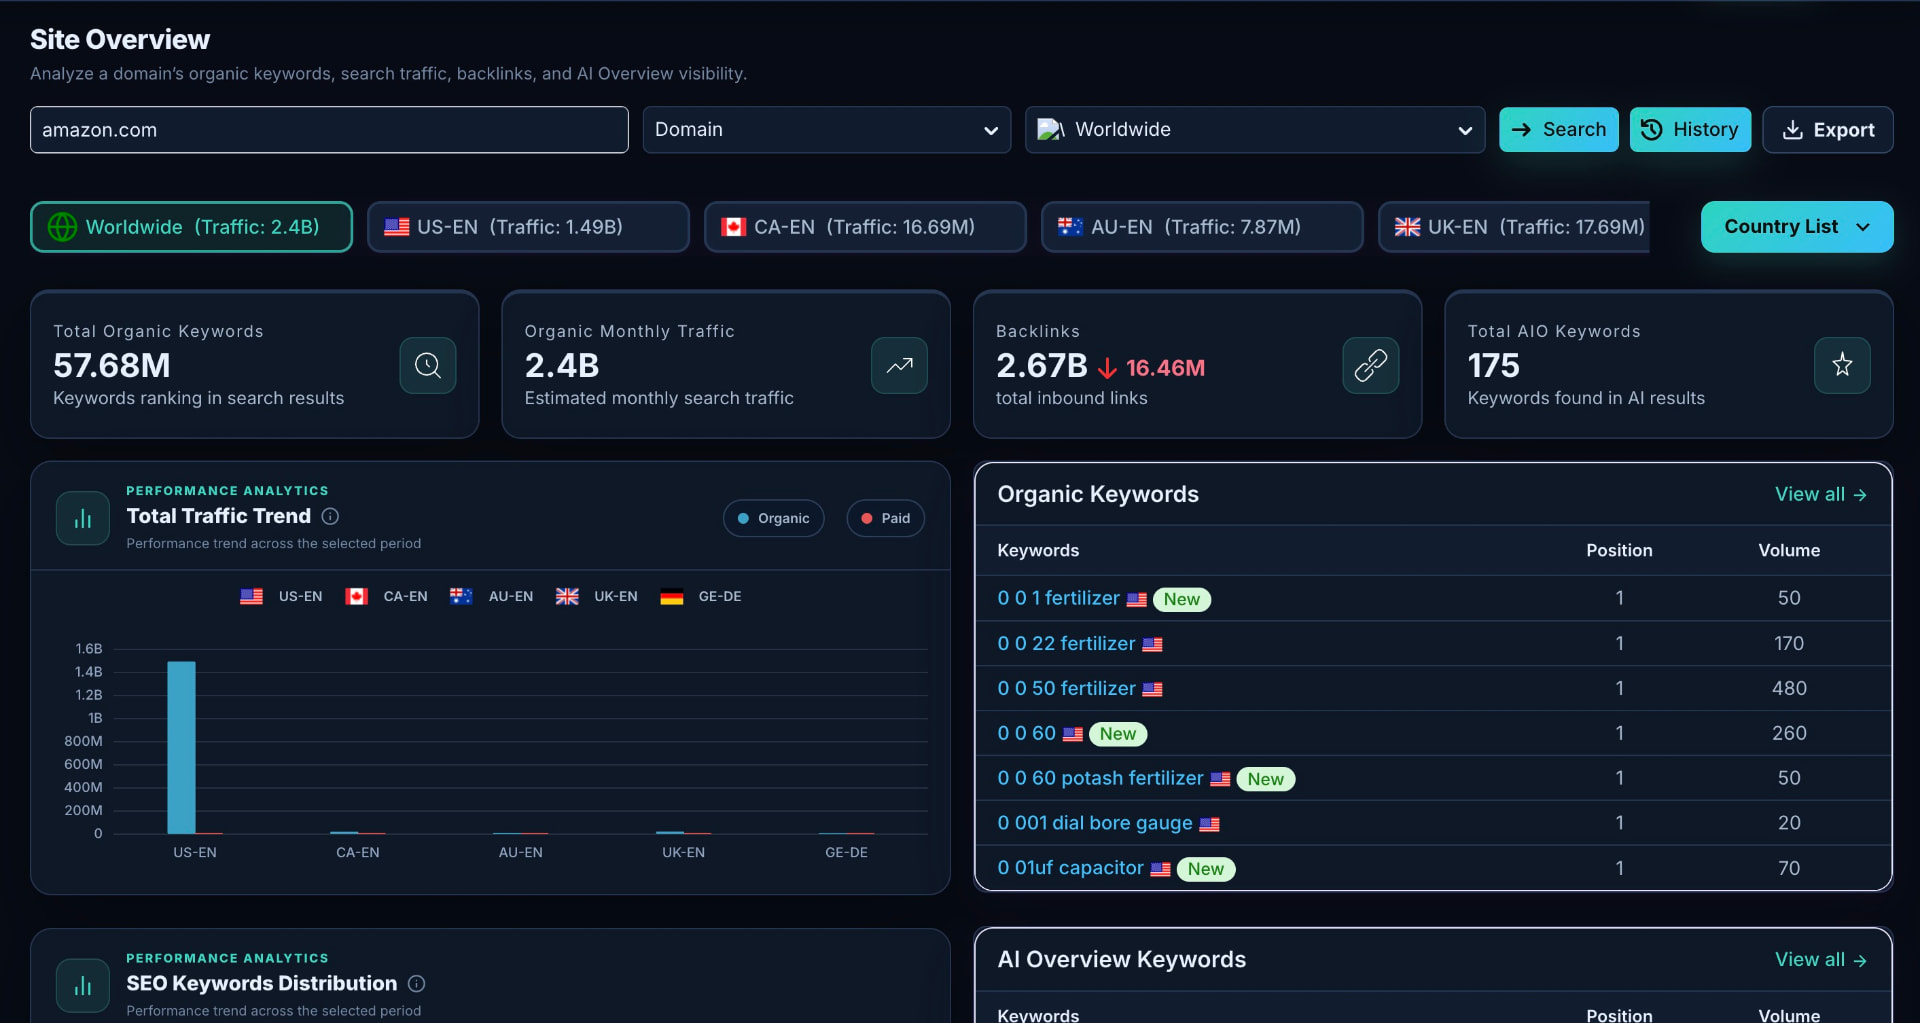Open keyword 0 0 50 fertilizer
Image resolution: width=1920 pixels, height=1023 pixels.
coord(1066,688)
